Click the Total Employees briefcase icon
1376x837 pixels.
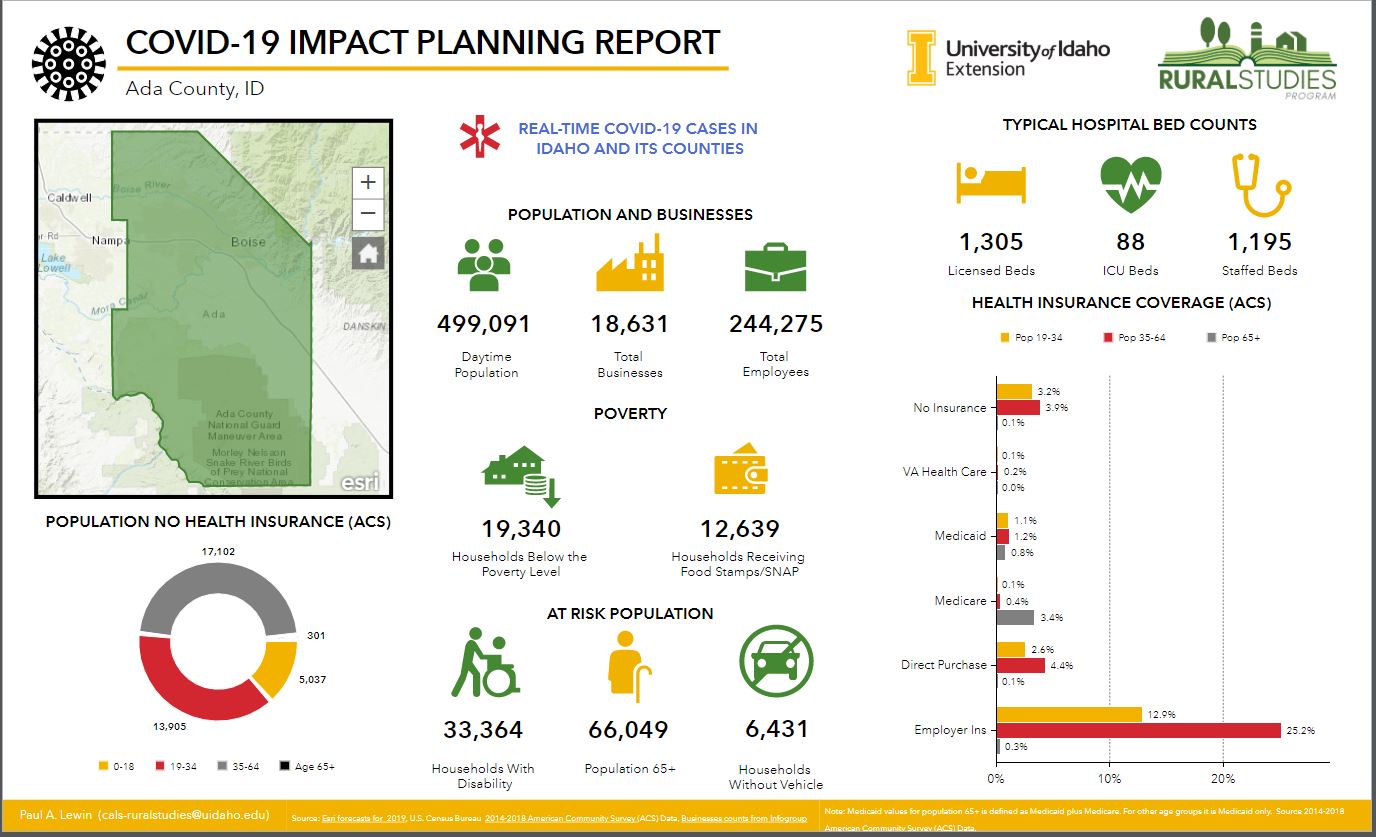pos(774,264)
